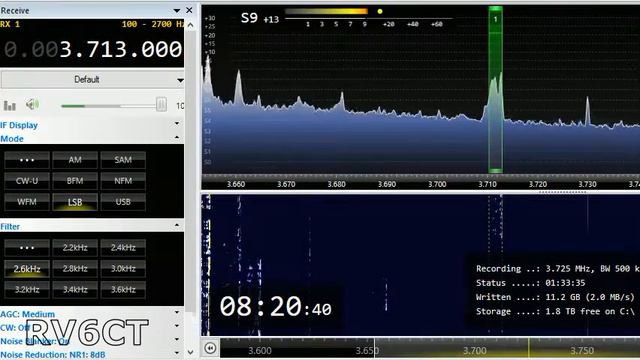Click the Status 01:33:35 line
Viewport: 640px width, 360px height.
pos(531,283)
